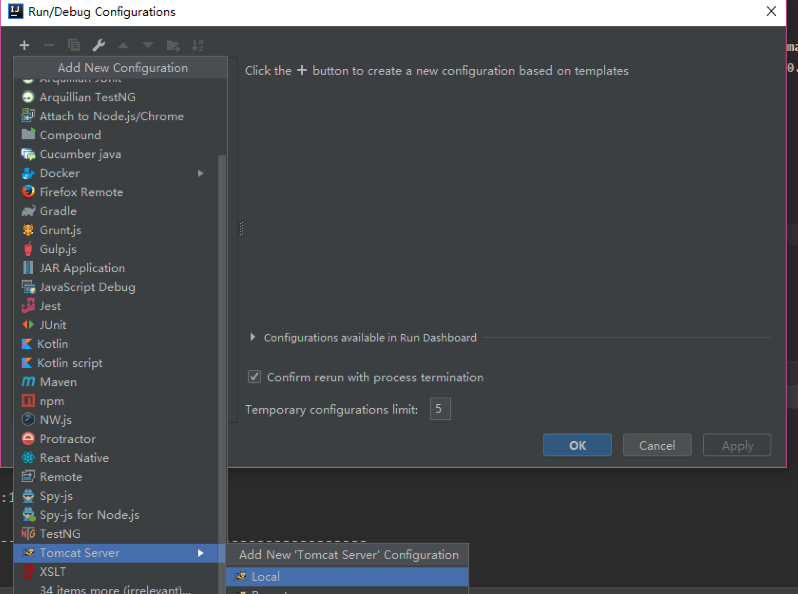Viewport: 798px width, 594px height.
Task: Expand Configurations available in Run Dashboard
Action: pos(253,337)
